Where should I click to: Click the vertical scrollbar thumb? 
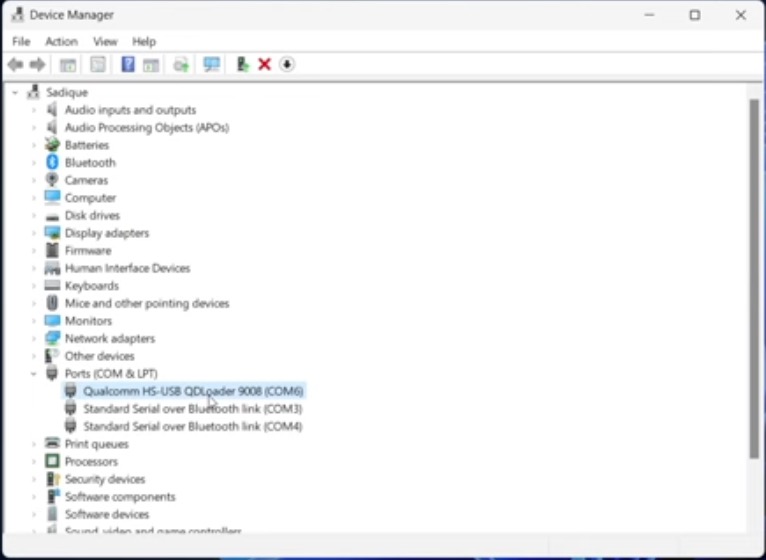pyautogui.click(x=754, y=279)
